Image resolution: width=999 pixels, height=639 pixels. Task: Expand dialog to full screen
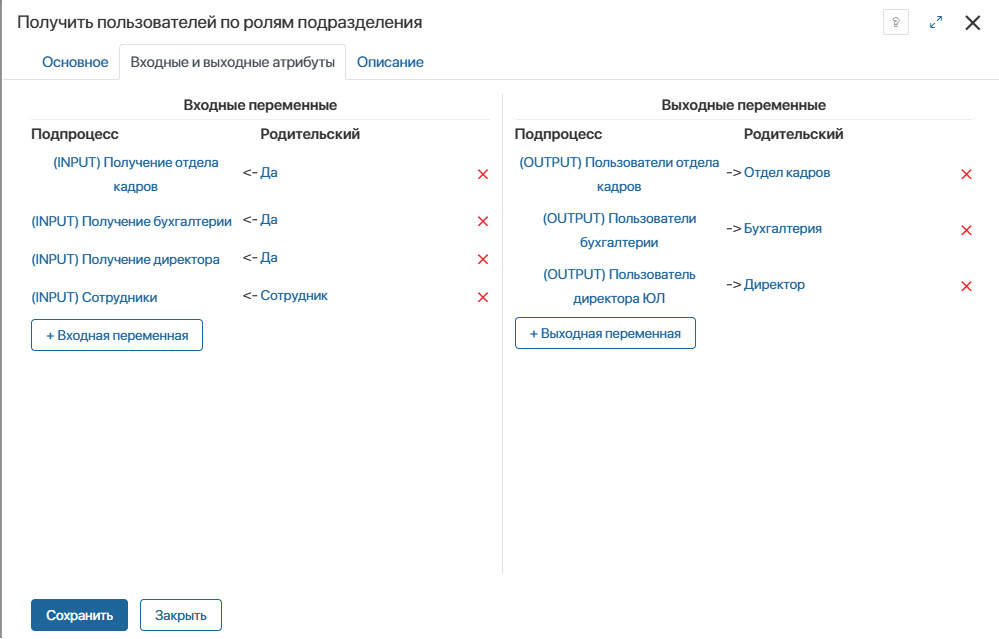point(936,22)
